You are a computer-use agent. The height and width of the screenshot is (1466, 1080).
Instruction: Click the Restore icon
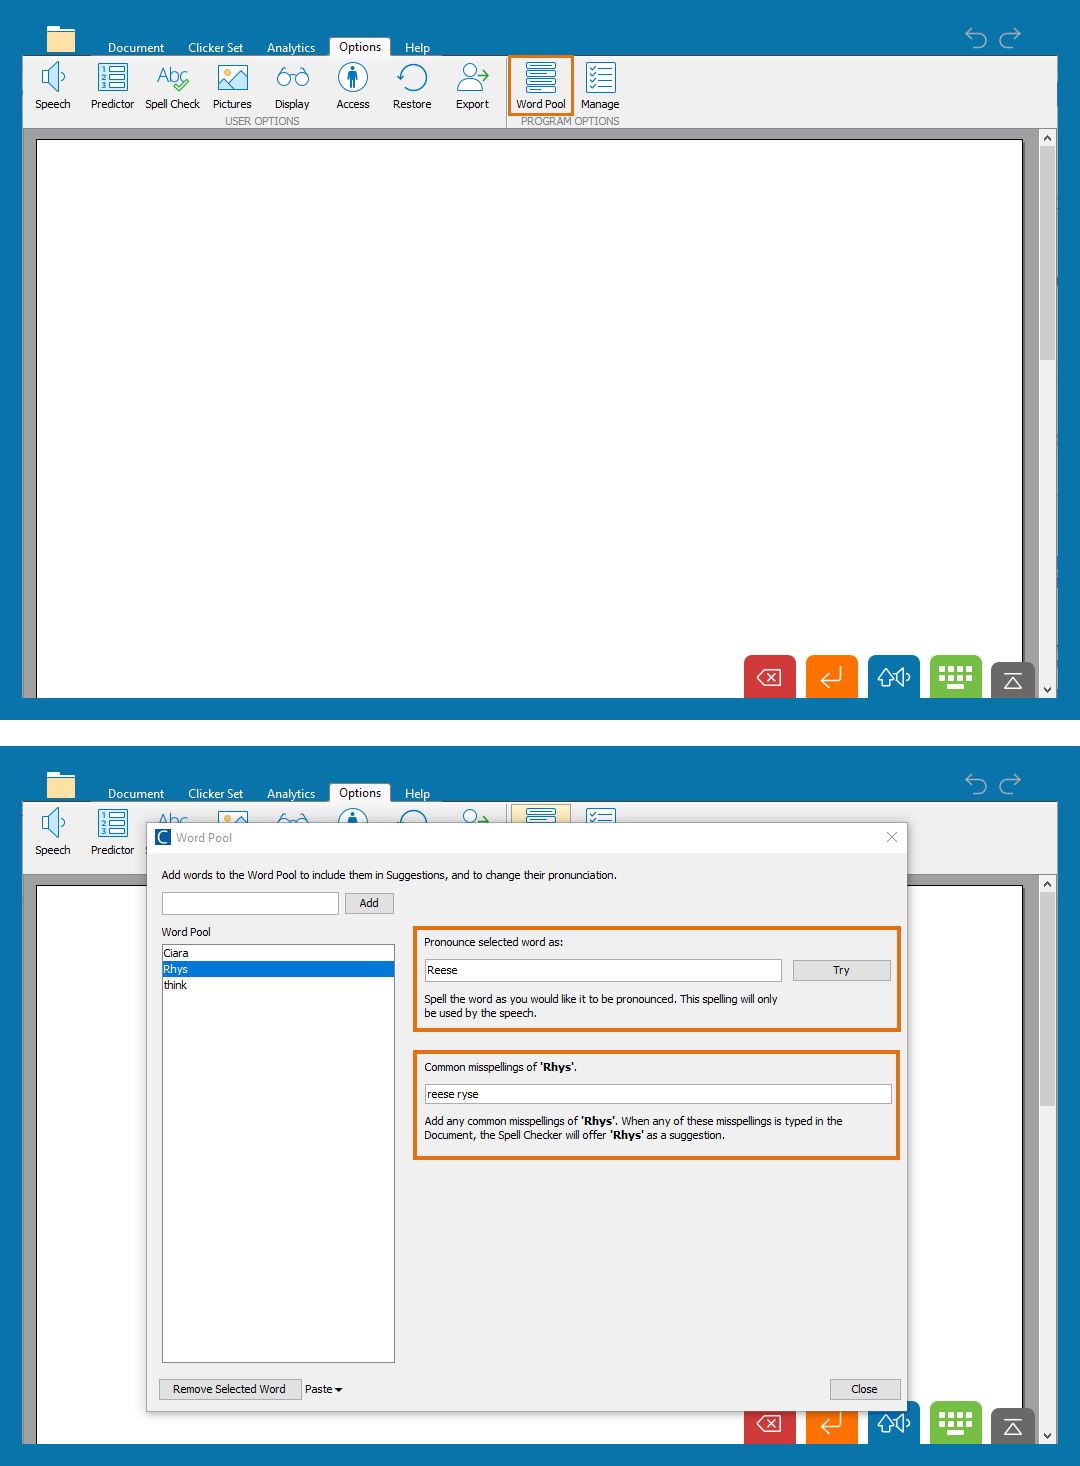click(412, 86)
